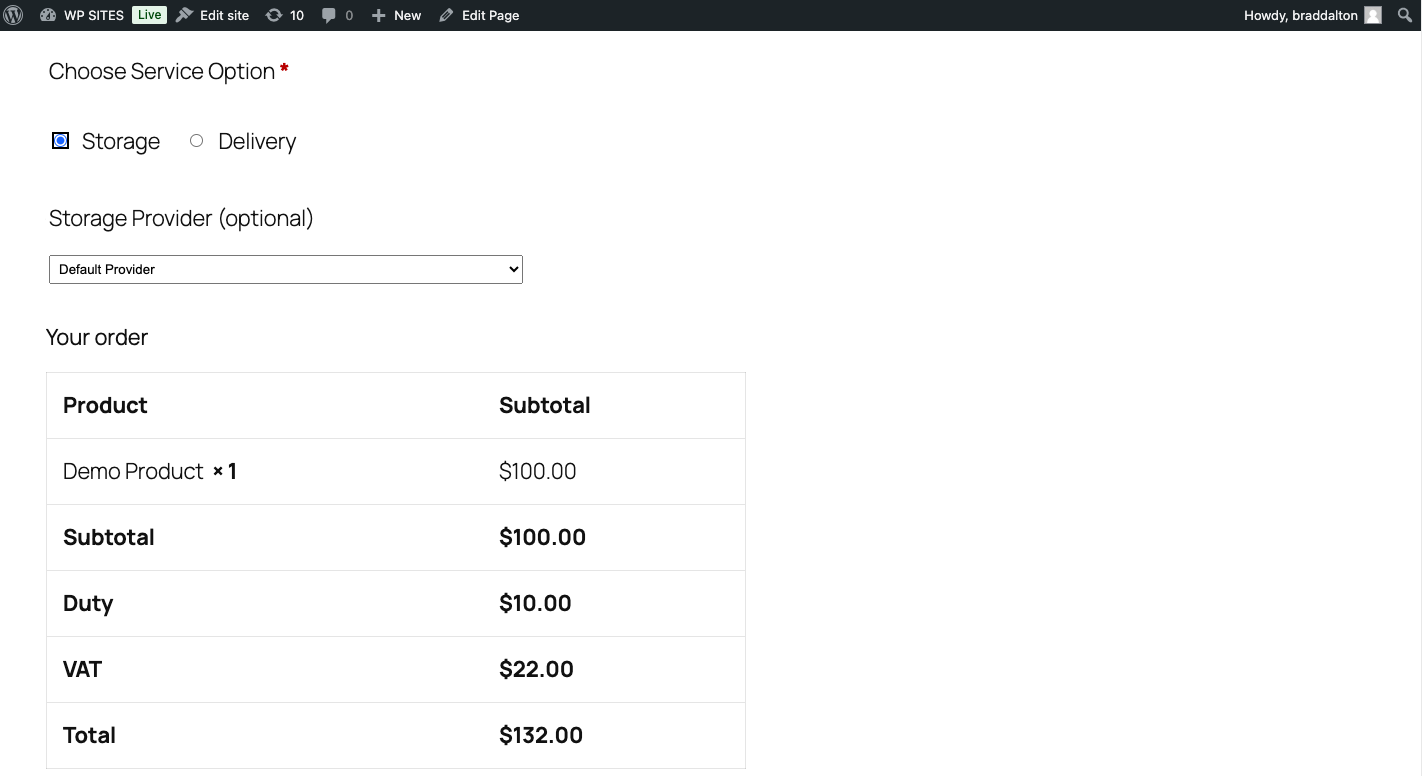Click the WP SITES dashboard icon

(x=48, y=15)
